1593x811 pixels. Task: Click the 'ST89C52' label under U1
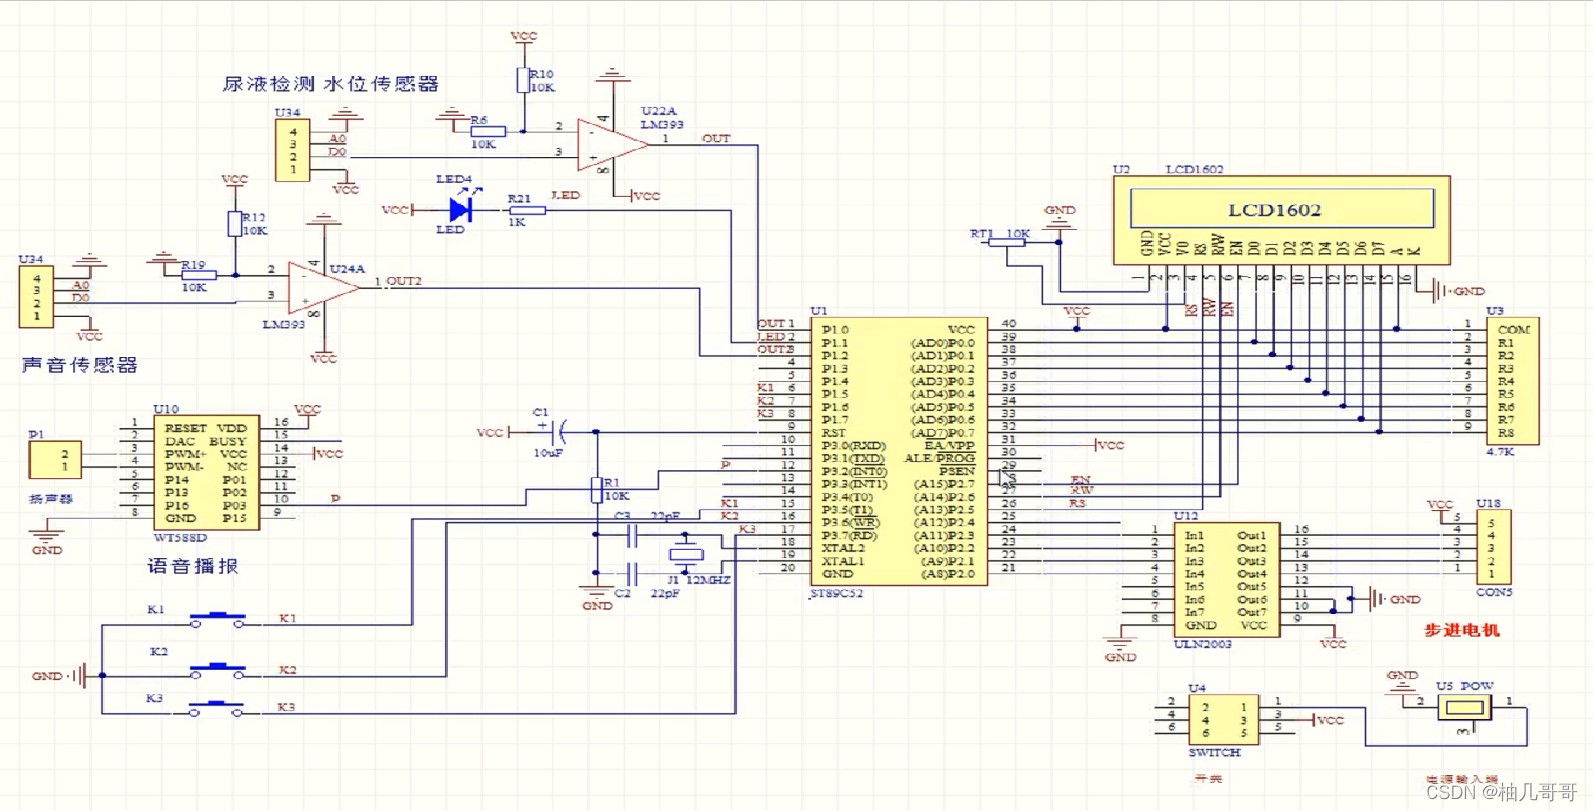click(836, 593)
